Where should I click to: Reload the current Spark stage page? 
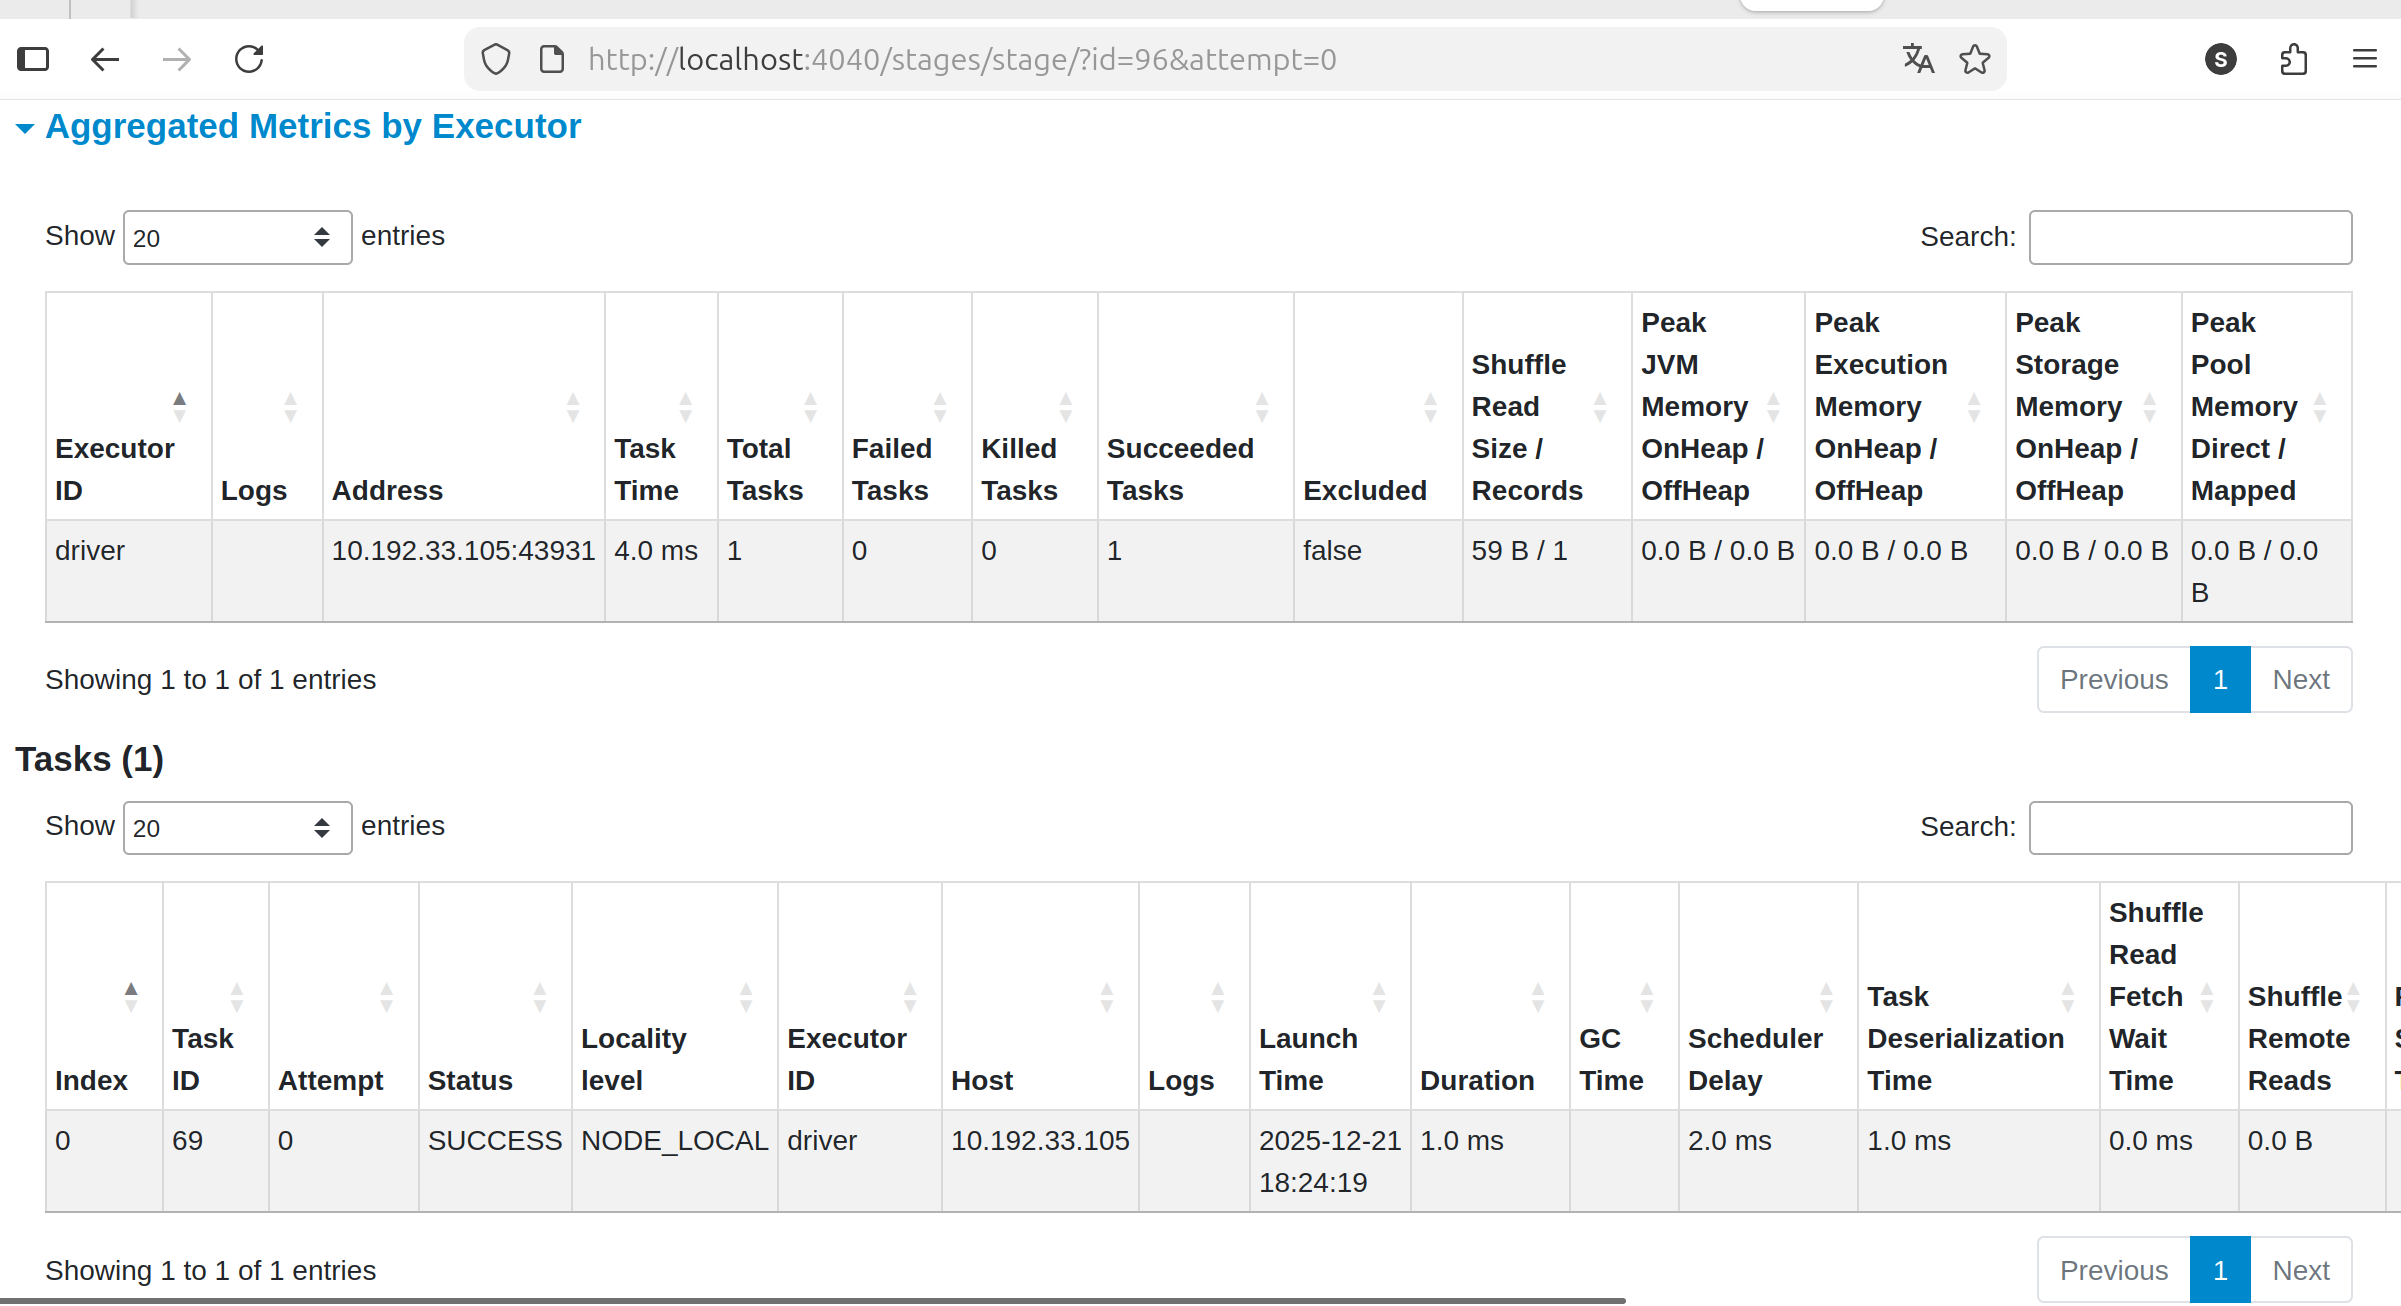(x=249, y=58)
